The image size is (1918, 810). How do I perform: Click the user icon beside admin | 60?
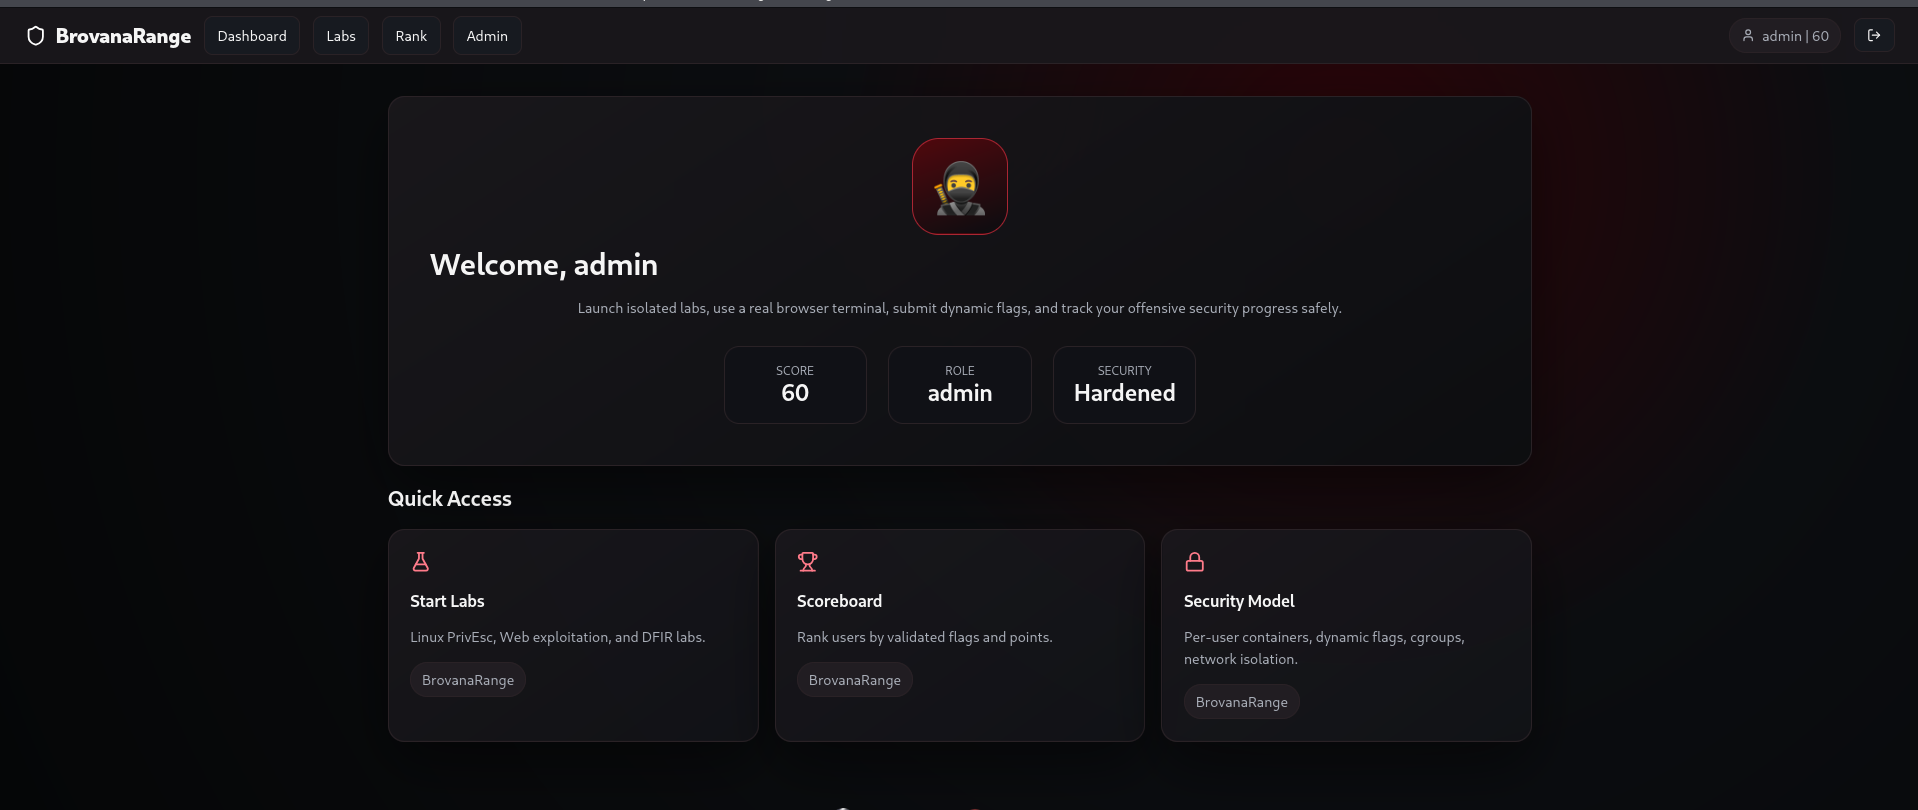coord(1748,36)
